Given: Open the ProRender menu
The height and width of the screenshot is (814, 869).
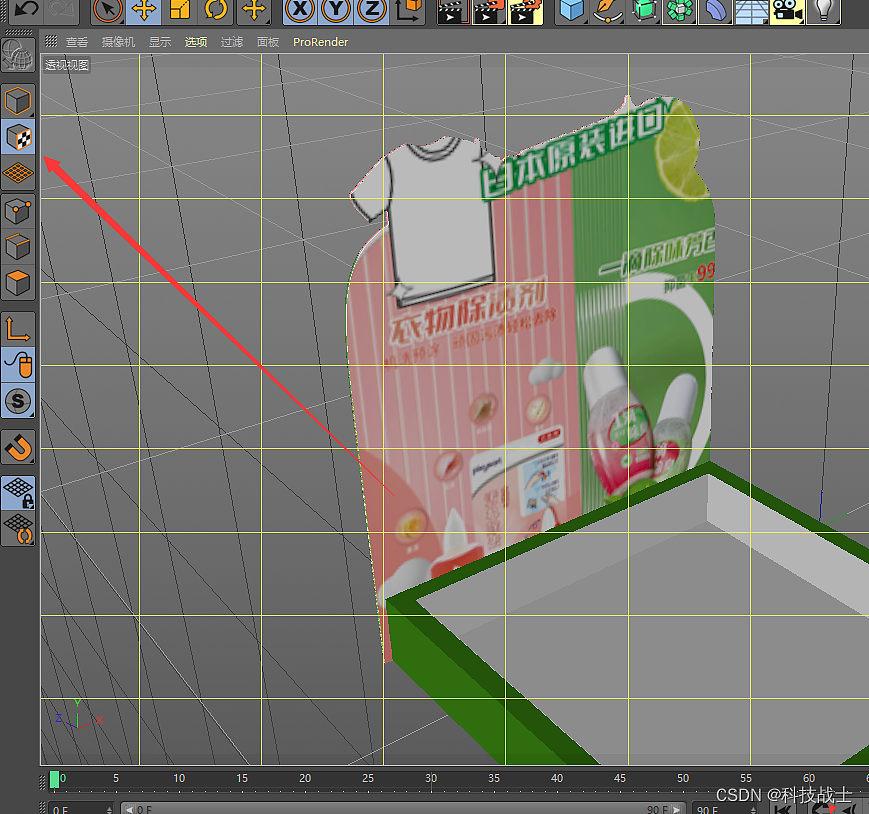Looking at the screenshot, I should coord(320,42).
